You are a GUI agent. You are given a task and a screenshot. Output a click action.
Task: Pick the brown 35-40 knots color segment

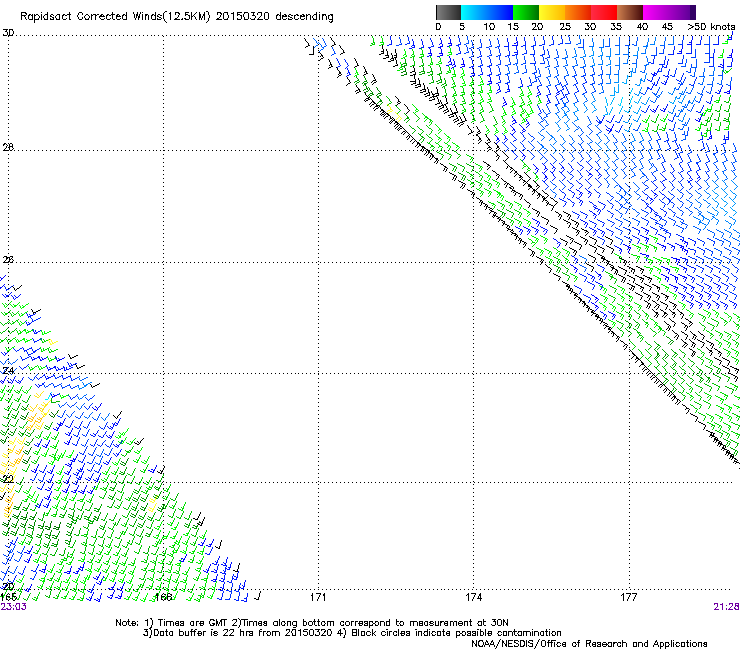point(630,12)
